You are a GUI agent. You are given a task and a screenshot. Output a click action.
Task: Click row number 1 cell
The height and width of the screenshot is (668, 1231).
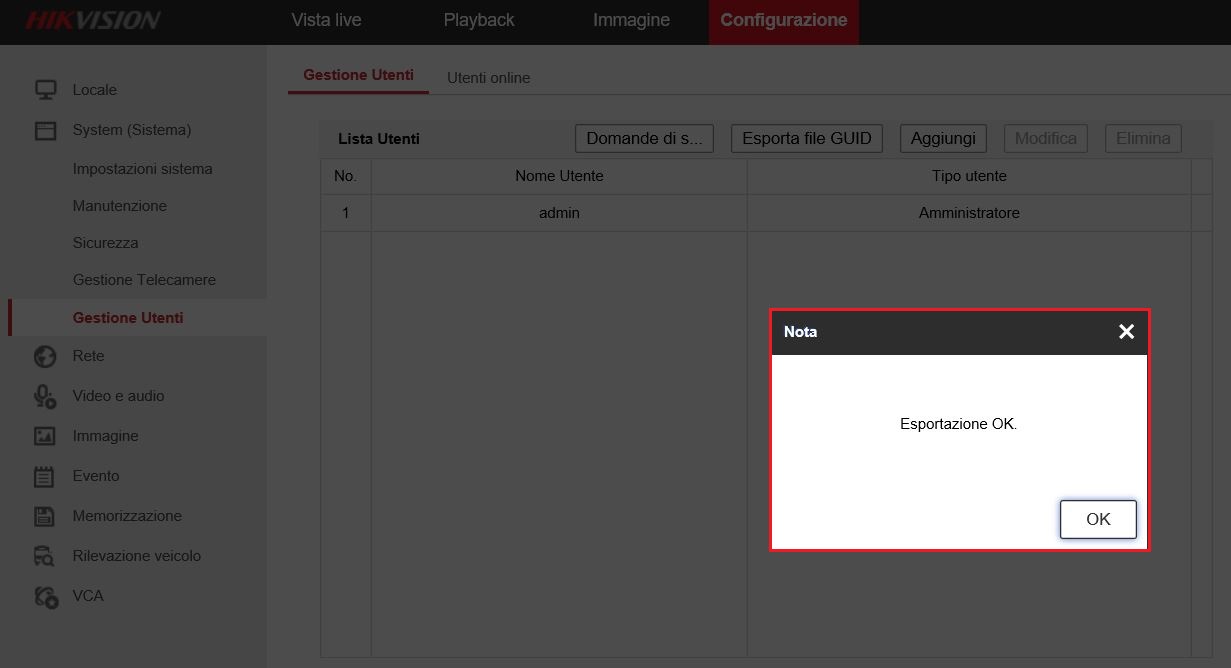(346, 213)
